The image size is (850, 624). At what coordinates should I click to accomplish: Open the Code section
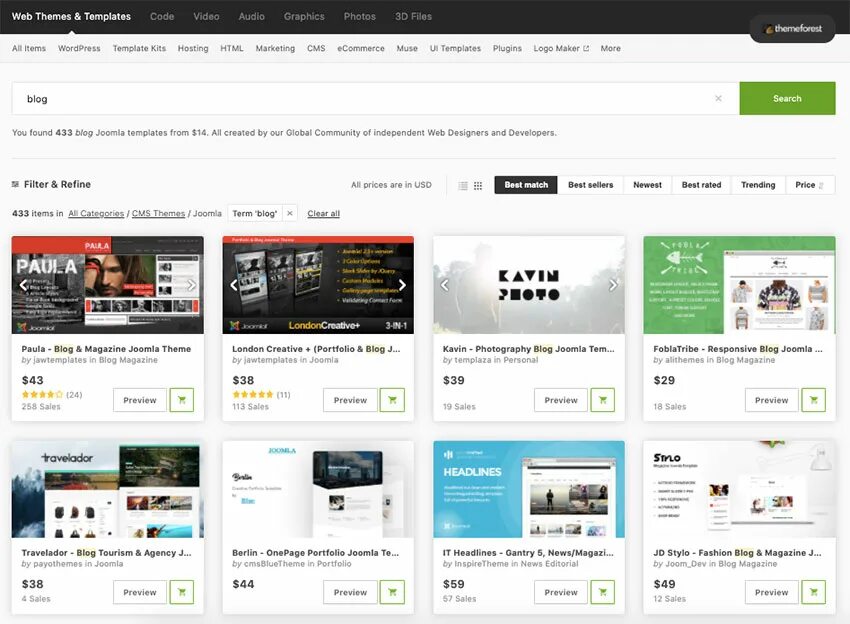point(162,16)
